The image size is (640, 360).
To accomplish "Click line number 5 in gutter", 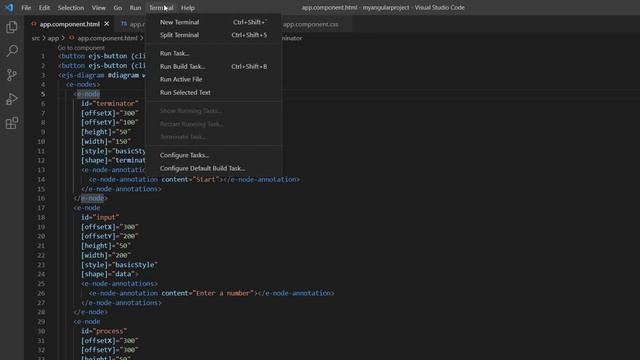I will click(42, 94).
